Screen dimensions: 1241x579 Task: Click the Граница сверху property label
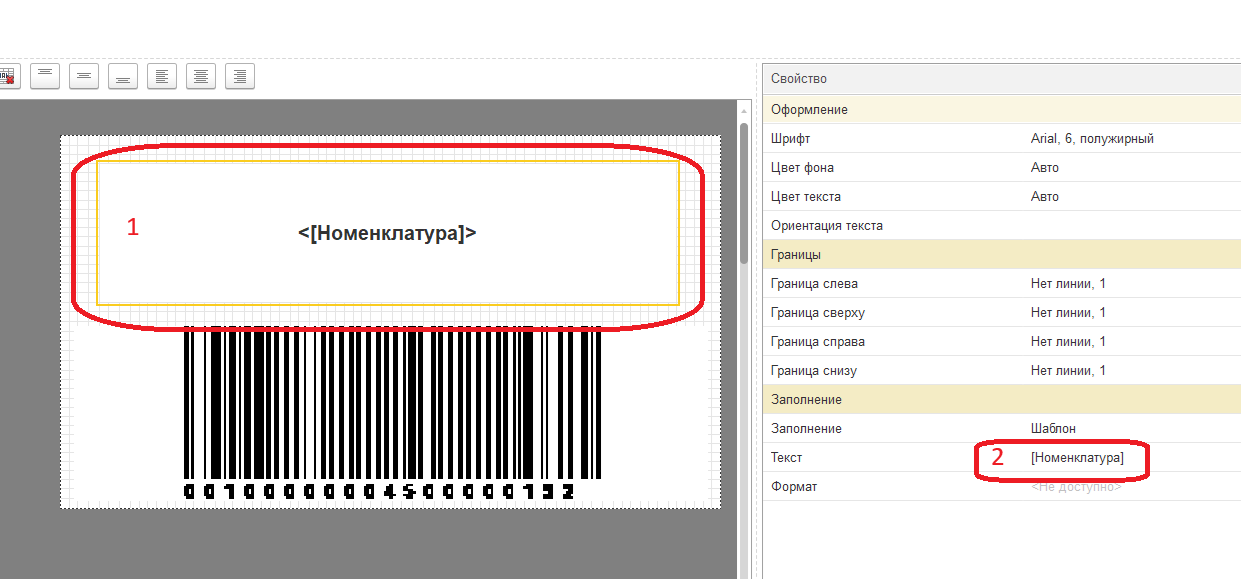click(x=818, y=313)
